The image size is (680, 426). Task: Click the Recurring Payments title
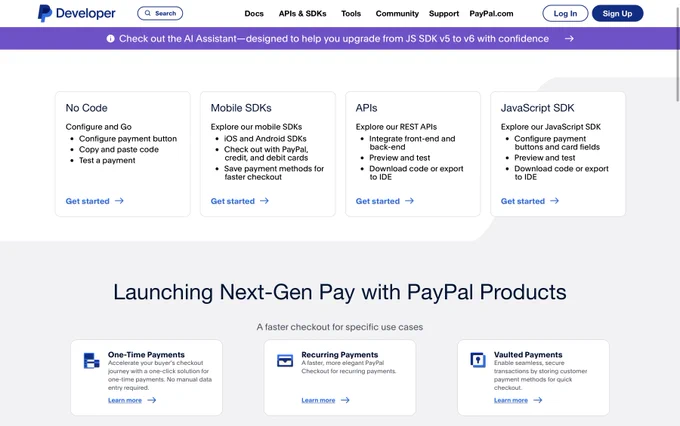pos(340,354)
